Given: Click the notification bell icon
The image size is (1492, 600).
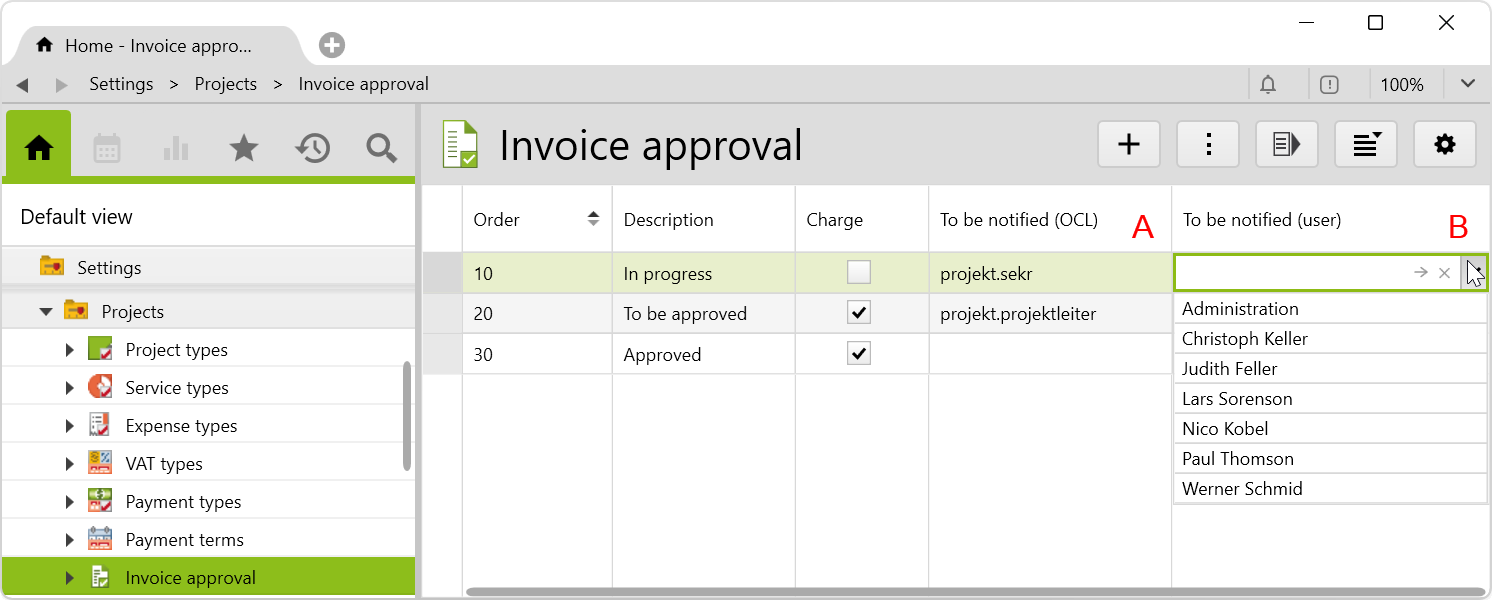Looking at the screenshot, I should pos(1268,85).
